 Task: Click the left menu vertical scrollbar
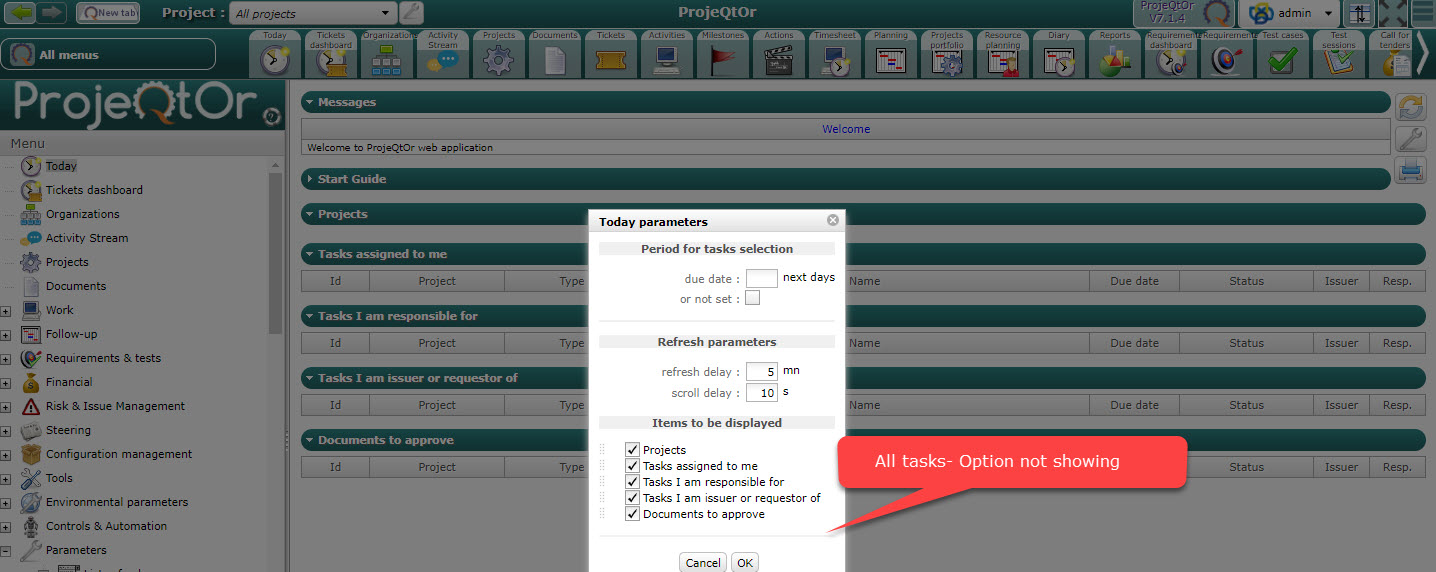pos(277,250)
